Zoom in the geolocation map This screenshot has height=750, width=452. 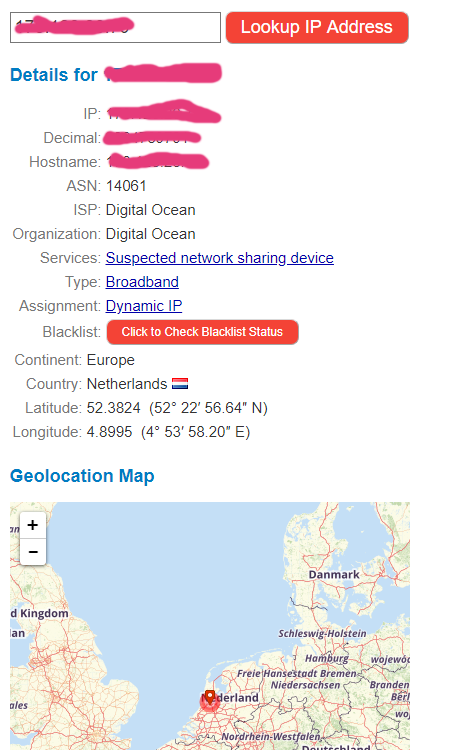(33, 525)
